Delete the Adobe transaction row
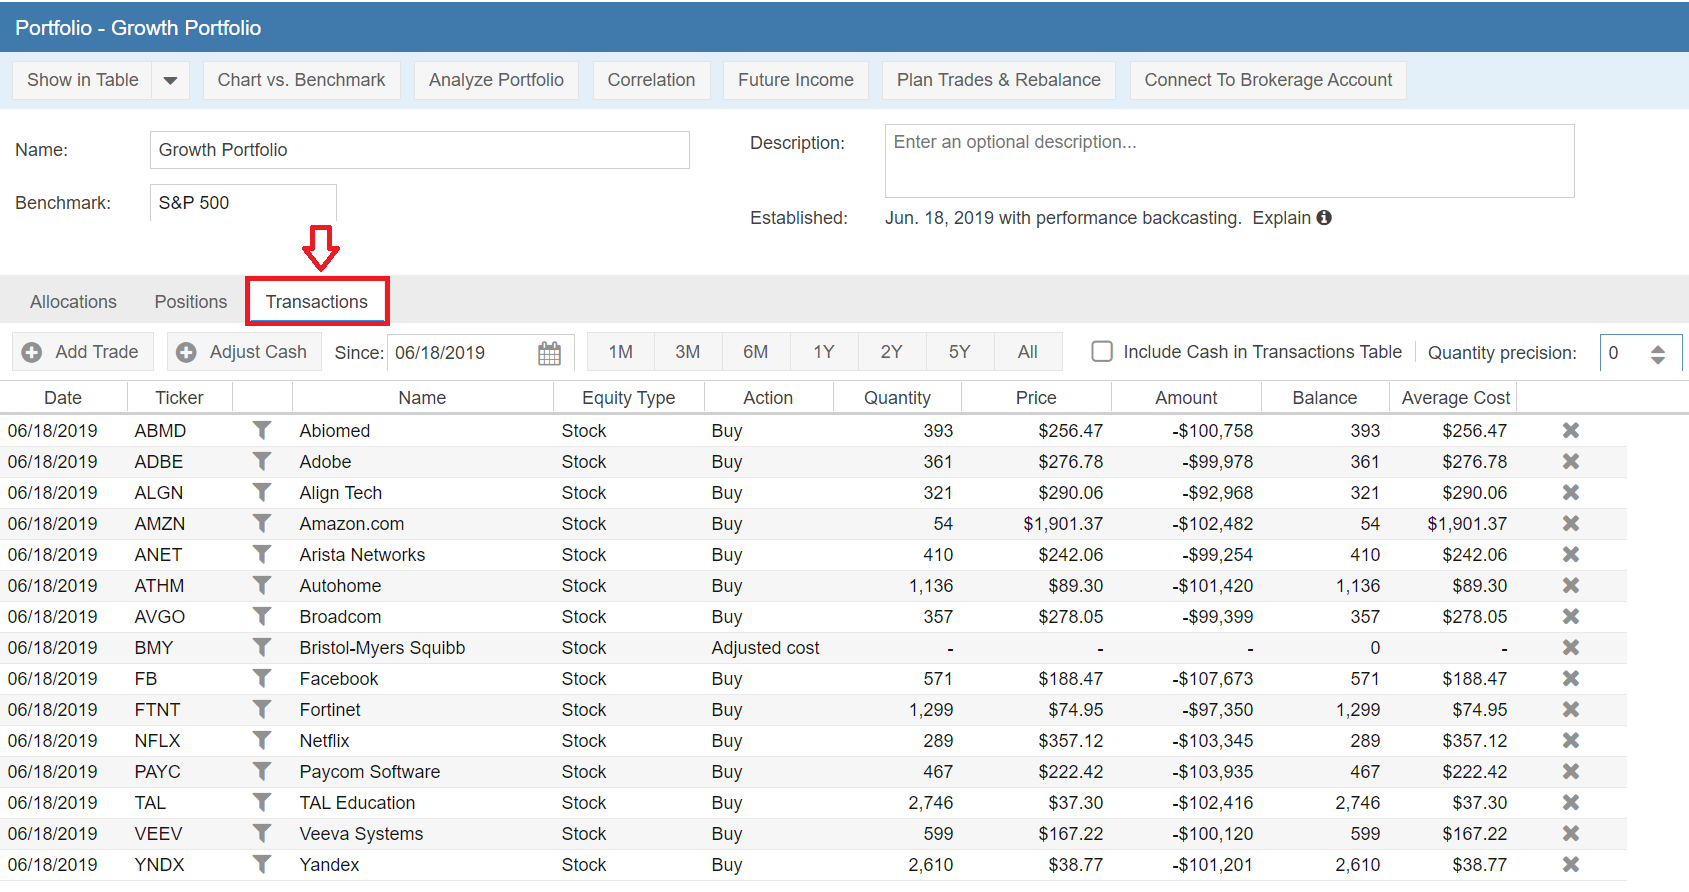The image size is (1689, 892). tap(1571, 461)
